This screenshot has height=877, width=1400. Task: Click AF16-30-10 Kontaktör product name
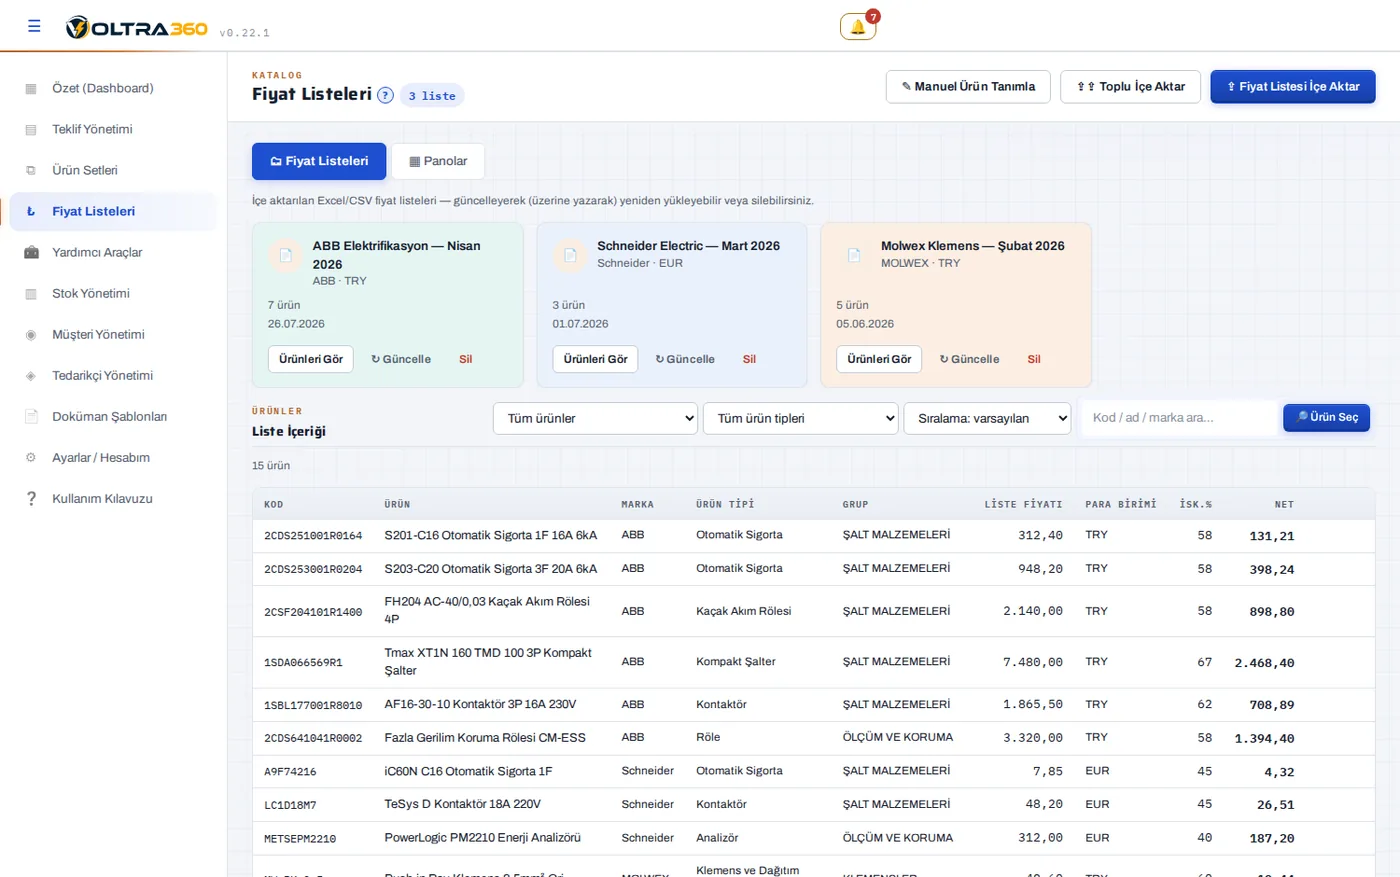(x=480, y=704)
